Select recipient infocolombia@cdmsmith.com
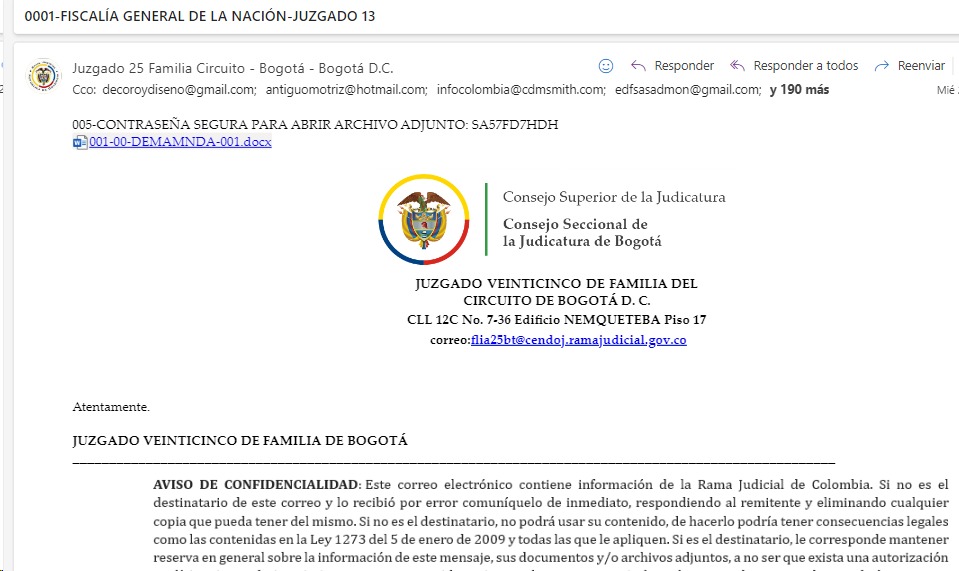This screenshot has height=571, width=959. [x=521, y=90]
